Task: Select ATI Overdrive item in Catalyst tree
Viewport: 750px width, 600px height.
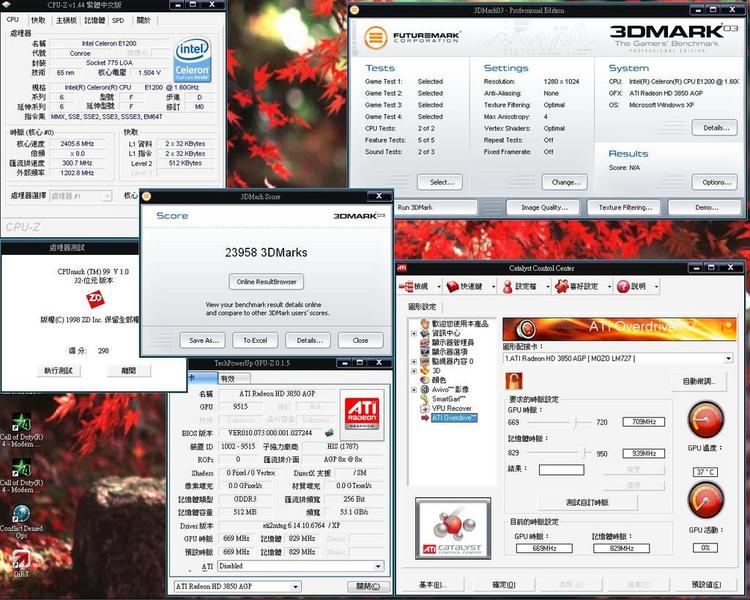Action: pos(453,418)
